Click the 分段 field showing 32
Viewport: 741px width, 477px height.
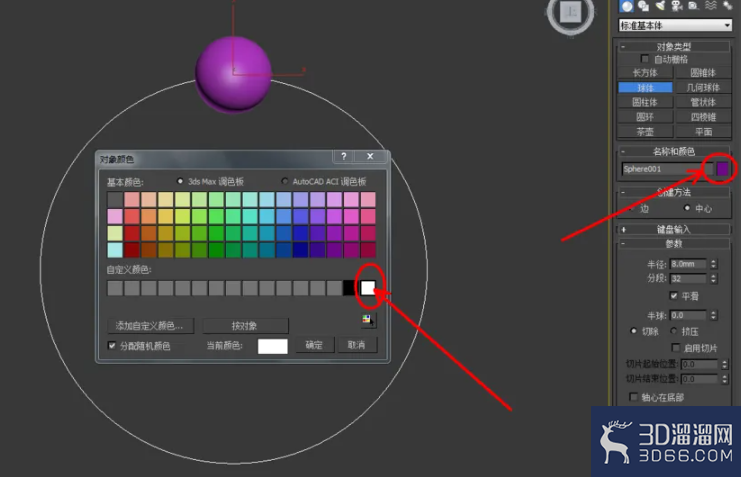[x=688, y=278]
